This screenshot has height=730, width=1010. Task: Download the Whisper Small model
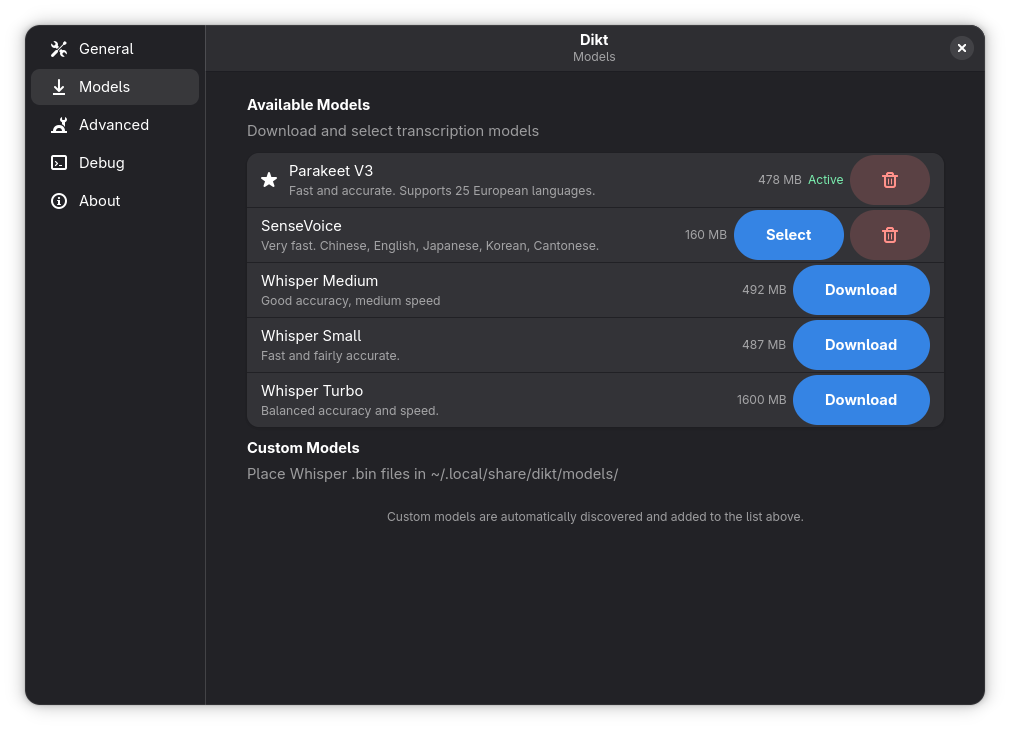click(860, 345)
